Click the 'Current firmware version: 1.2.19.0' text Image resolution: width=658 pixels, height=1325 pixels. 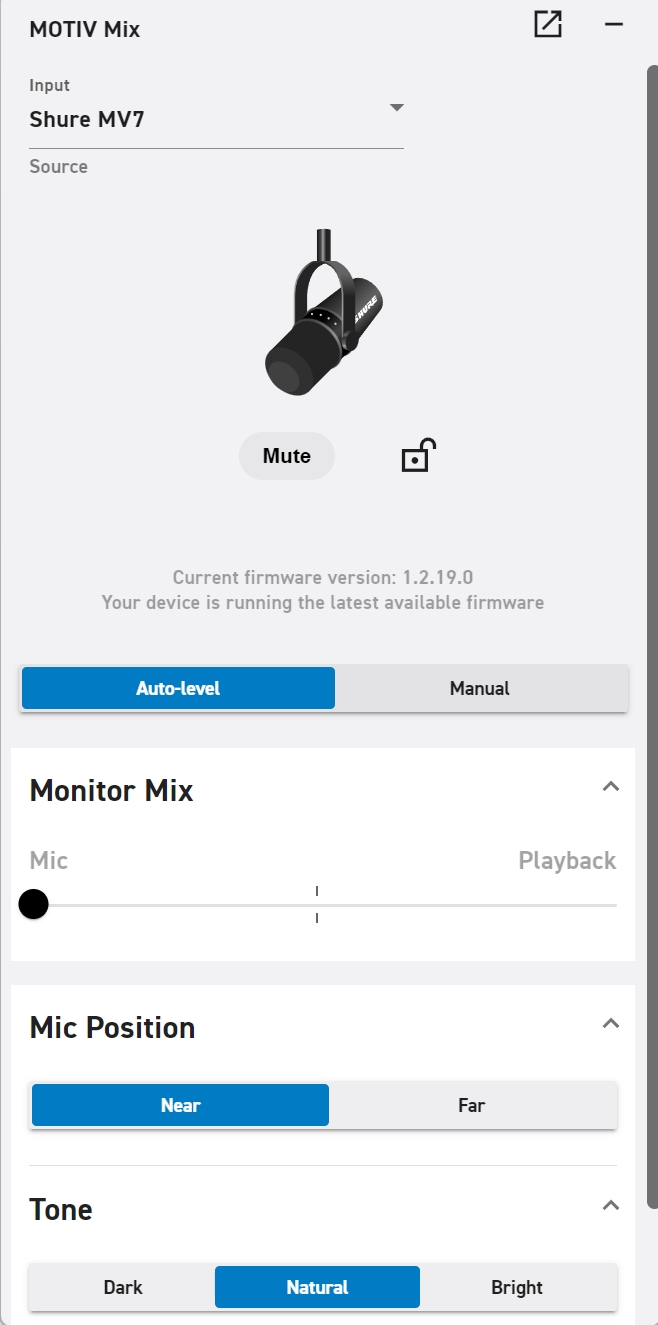click(323, 577)
